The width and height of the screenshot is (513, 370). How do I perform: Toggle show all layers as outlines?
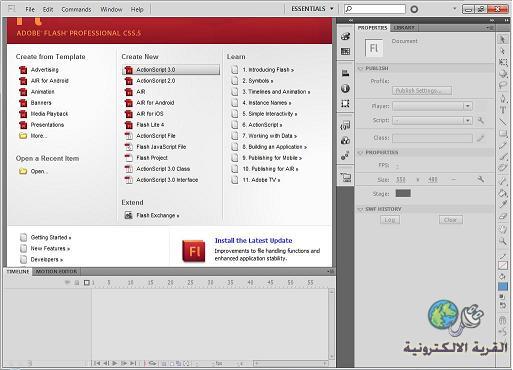(x=87, y=283)
